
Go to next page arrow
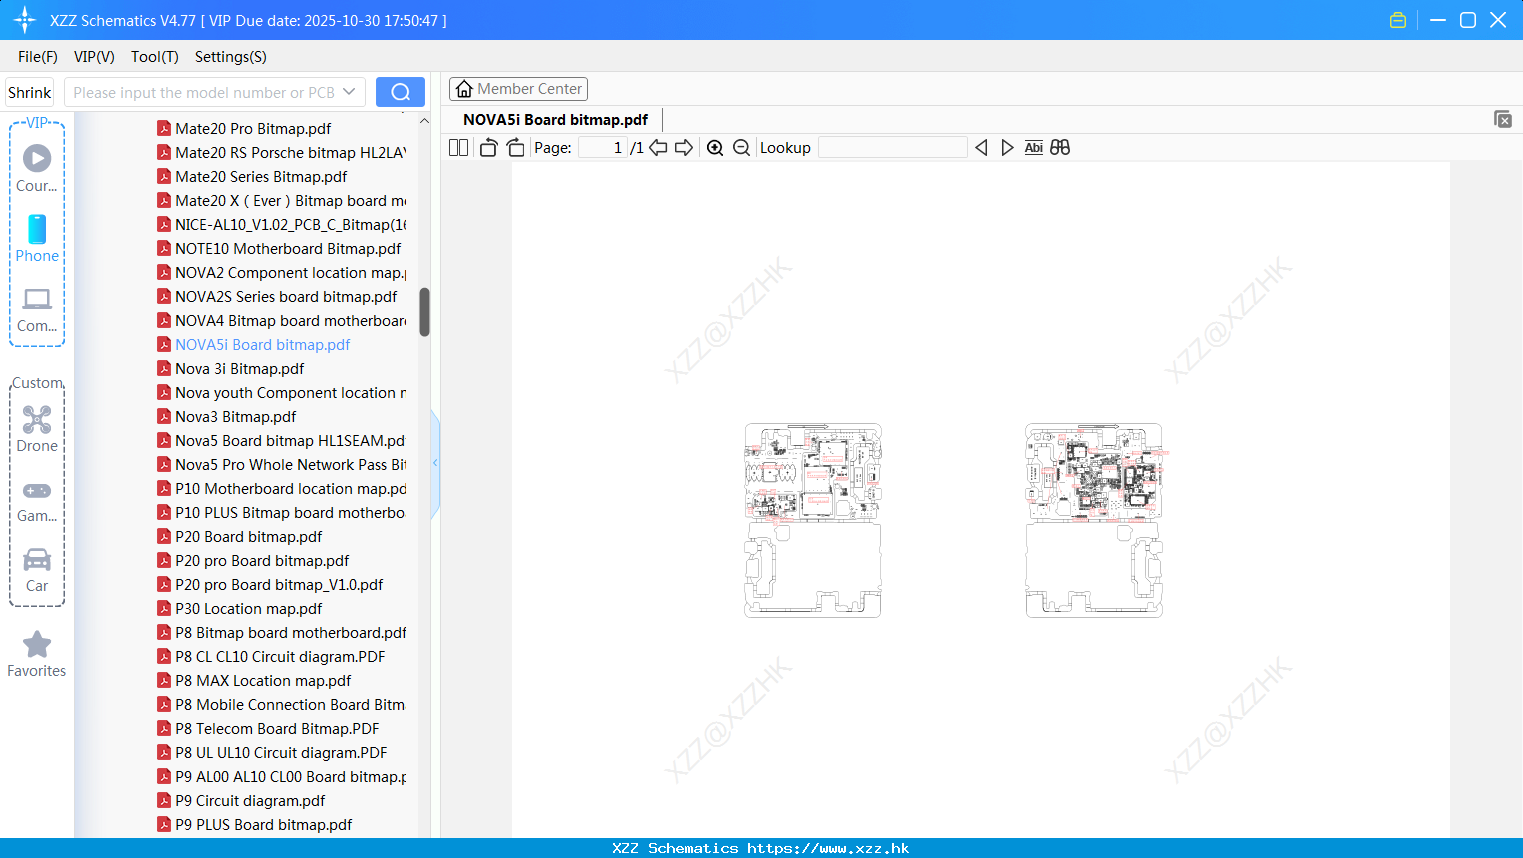click(x=684, y=147)
